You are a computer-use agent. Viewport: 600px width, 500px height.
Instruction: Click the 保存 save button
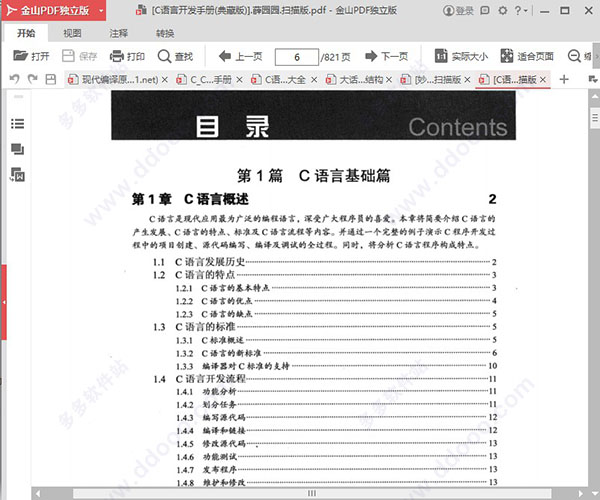pyautogui.click(x=80, y=57)
